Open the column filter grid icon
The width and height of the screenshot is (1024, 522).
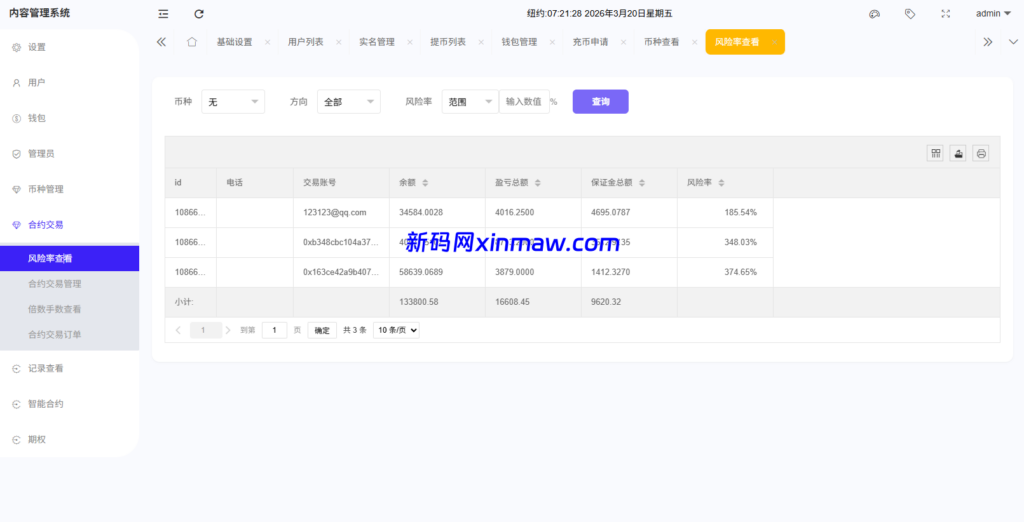click(x=935, y=154)
